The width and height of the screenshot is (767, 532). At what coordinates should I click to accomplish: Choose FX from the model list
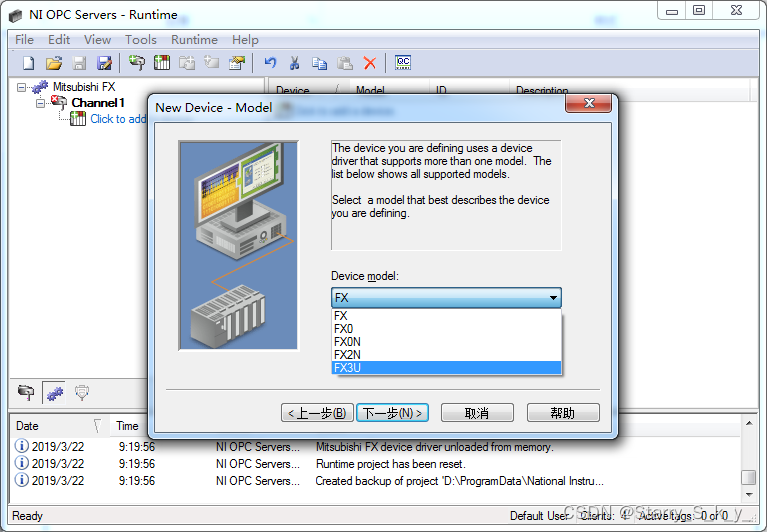coord(446,316)
